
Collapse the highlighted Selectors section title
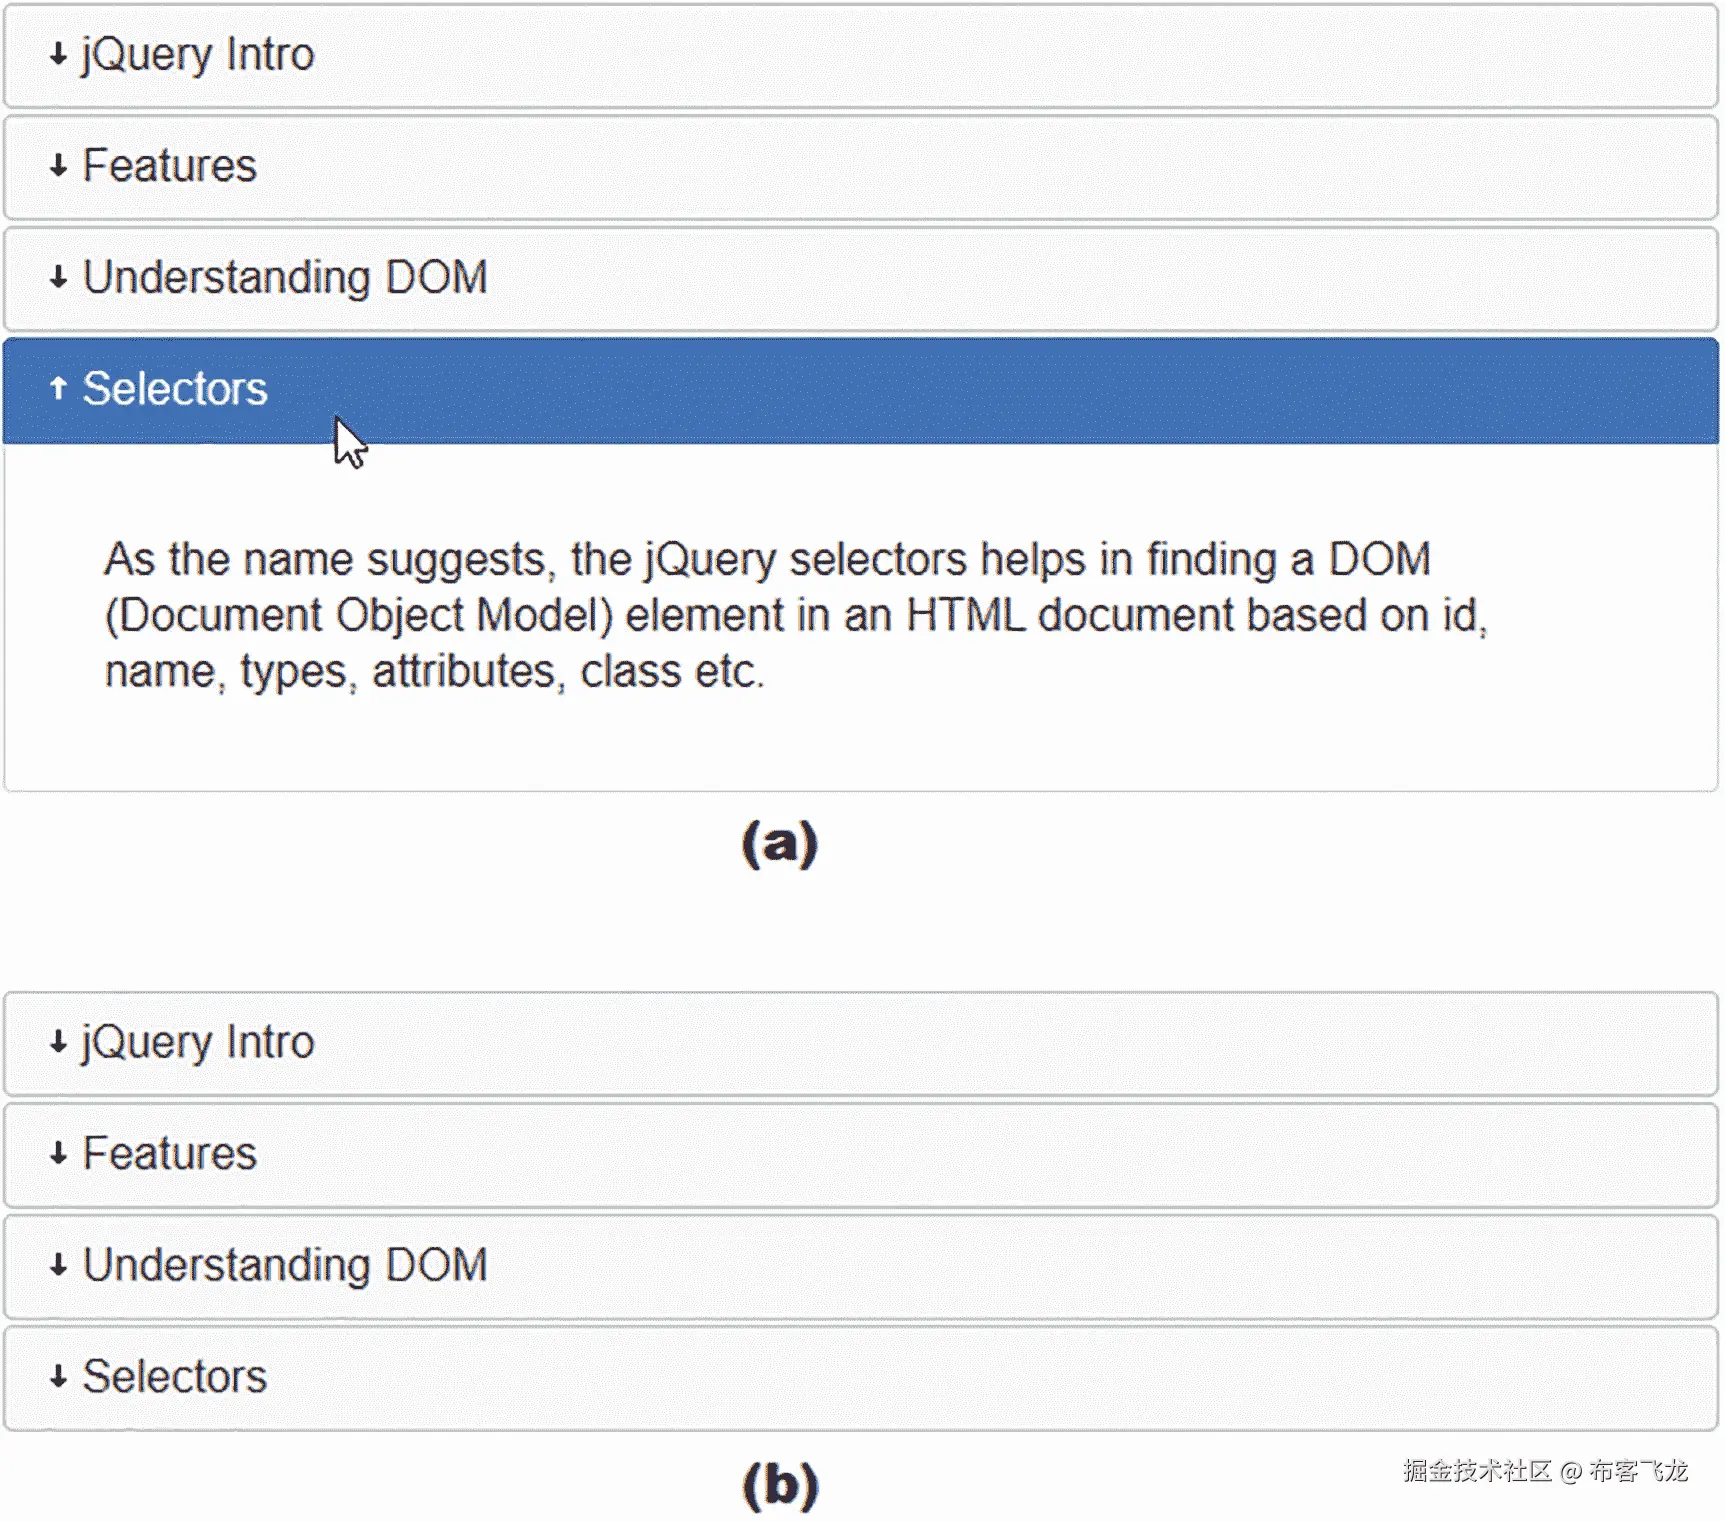coord(175,389)
